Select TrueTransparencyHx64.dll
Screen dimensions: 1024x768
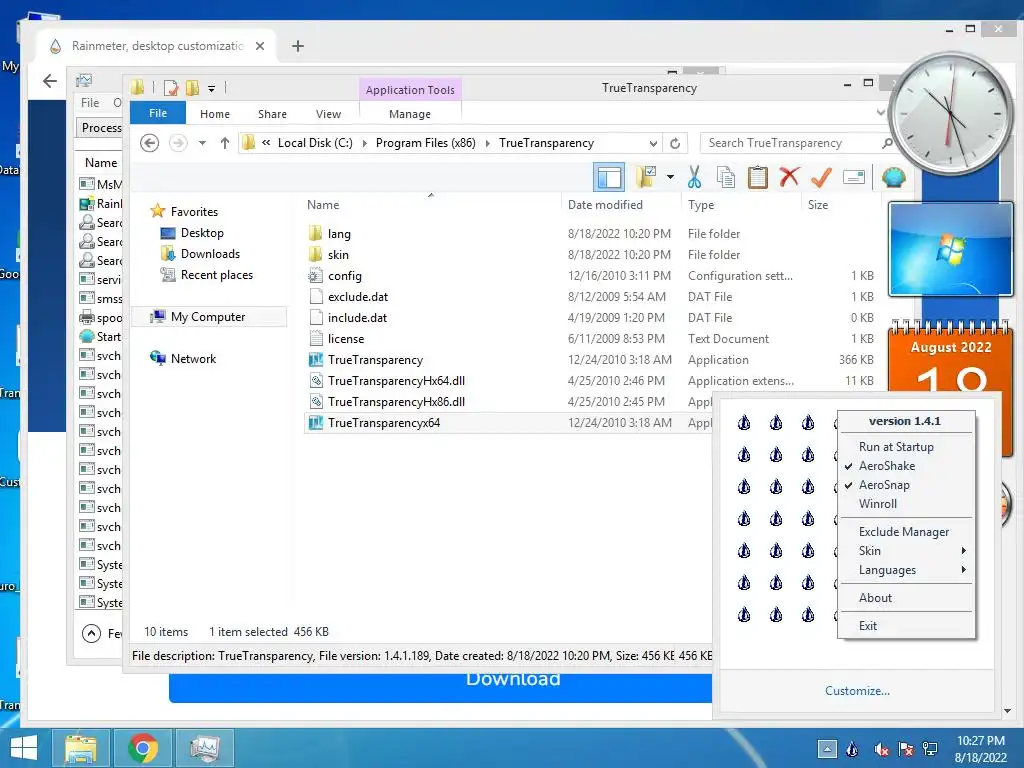[396, 380]
